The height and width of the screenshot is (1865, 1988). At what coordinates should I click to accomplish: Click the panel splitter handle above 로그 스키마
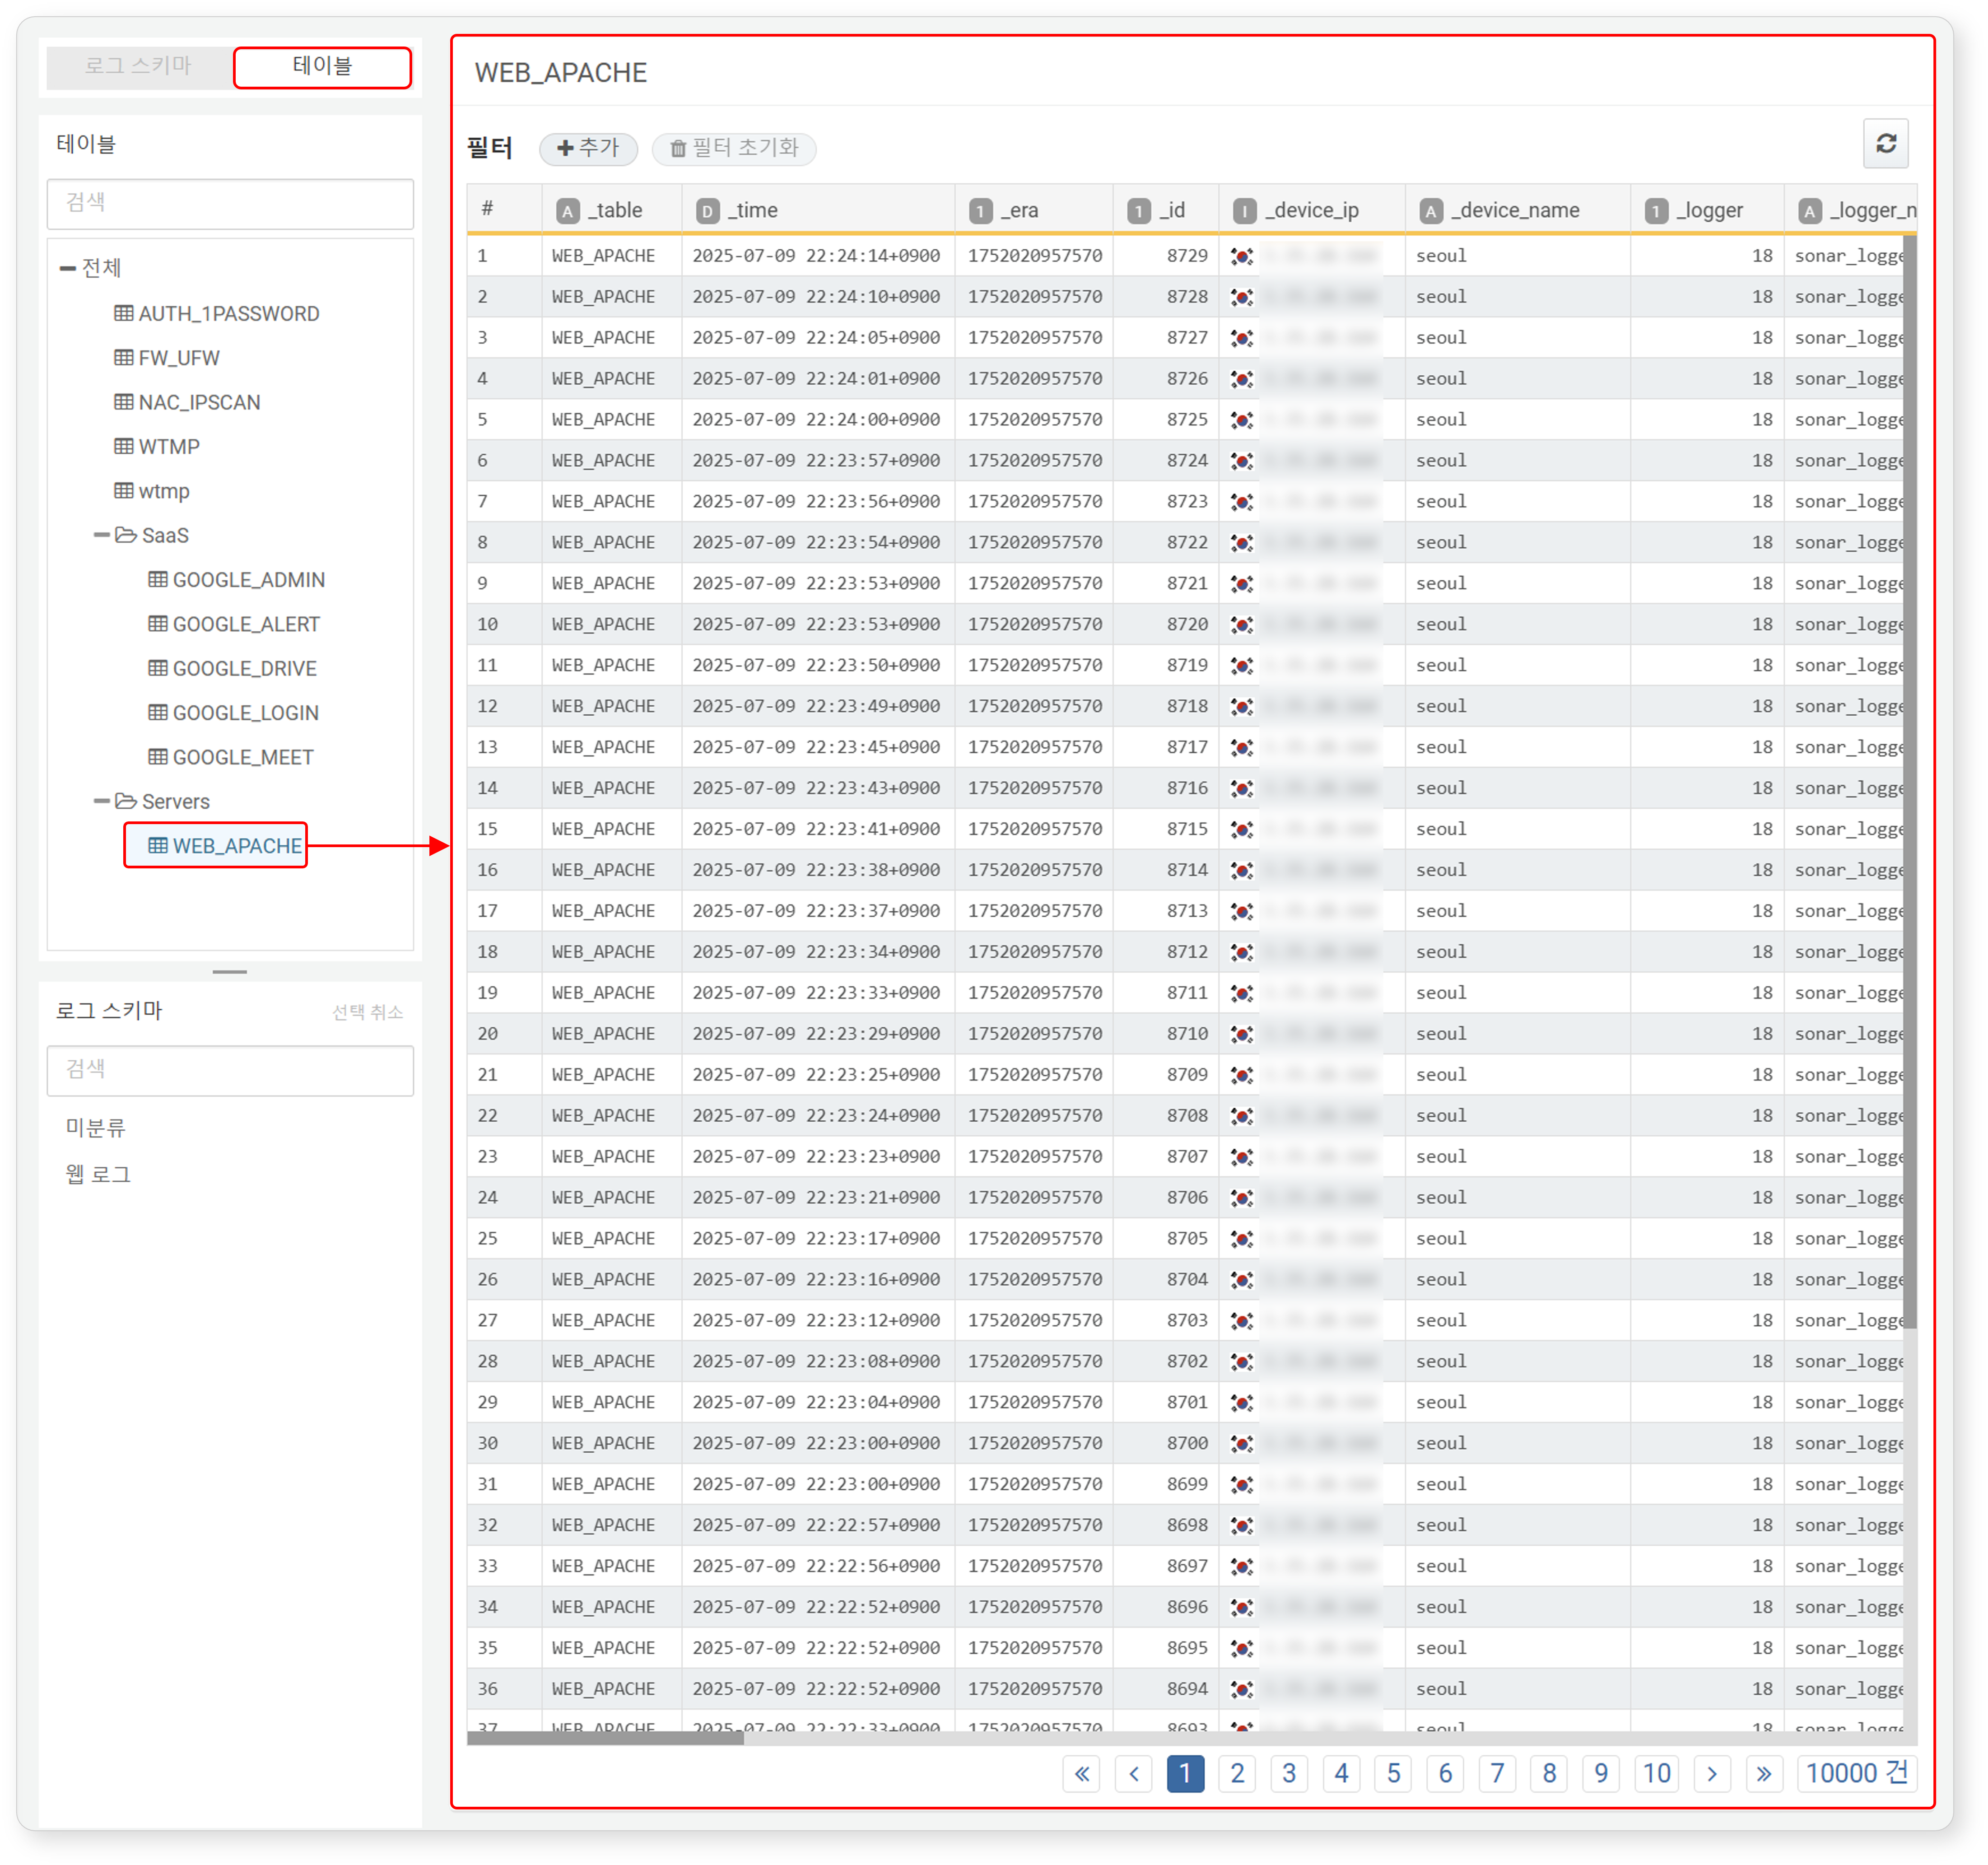coord(229,971)
